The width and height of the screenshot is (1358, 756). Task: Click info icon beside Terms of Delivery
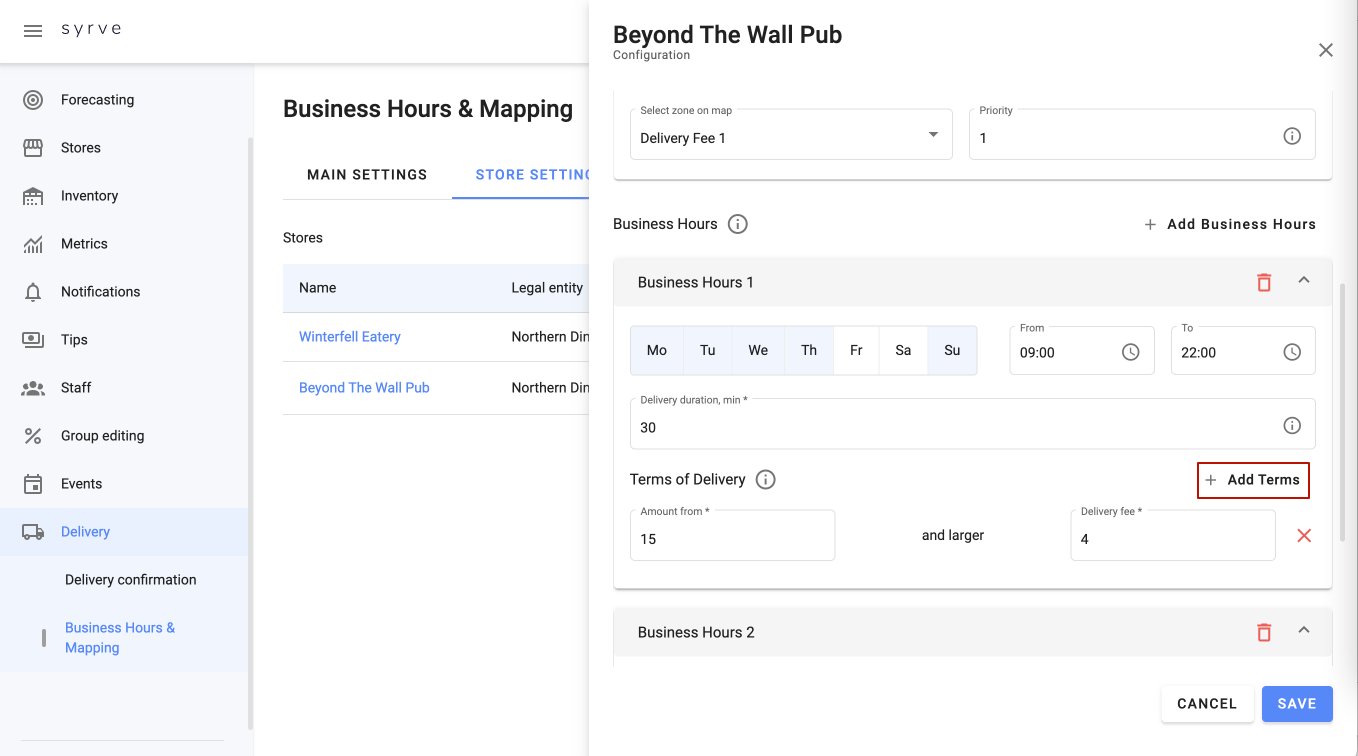pos(766,480)
